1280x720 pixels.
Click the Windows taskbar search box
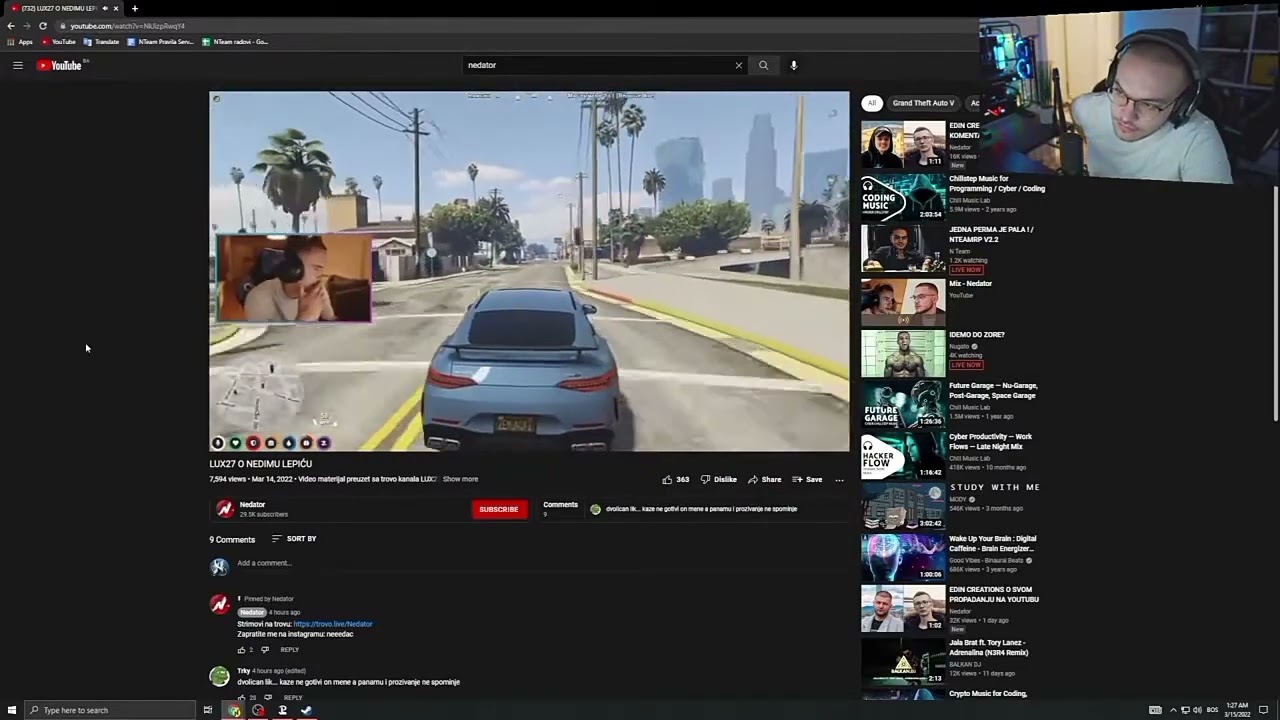[110, 710]
